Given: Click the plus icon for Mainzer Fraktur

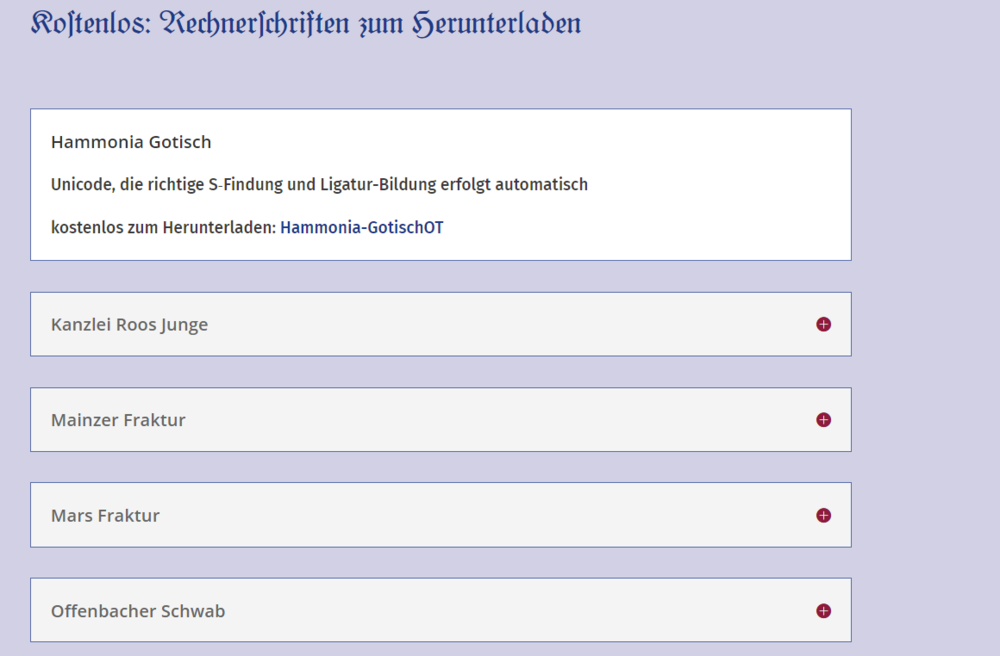Looking at the screenshot, I should pyautogui.click(x=823, y=420).
